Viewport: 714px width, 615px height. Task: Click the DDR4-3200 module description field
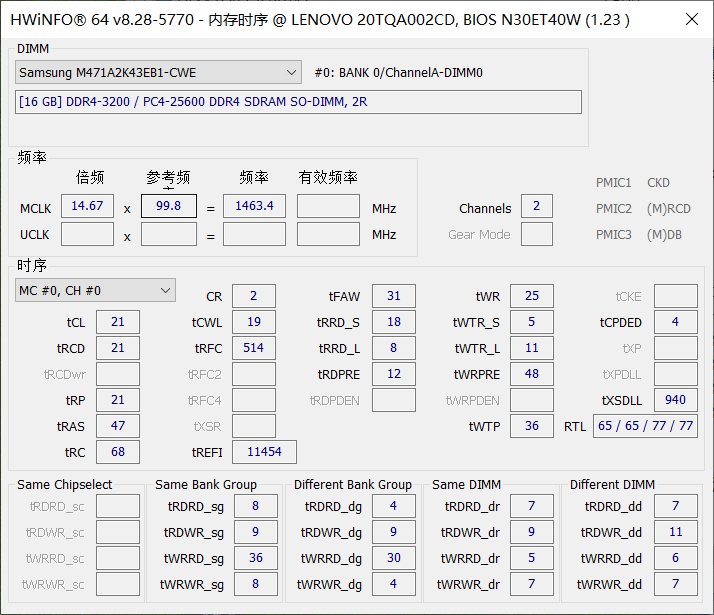point(298,102)
